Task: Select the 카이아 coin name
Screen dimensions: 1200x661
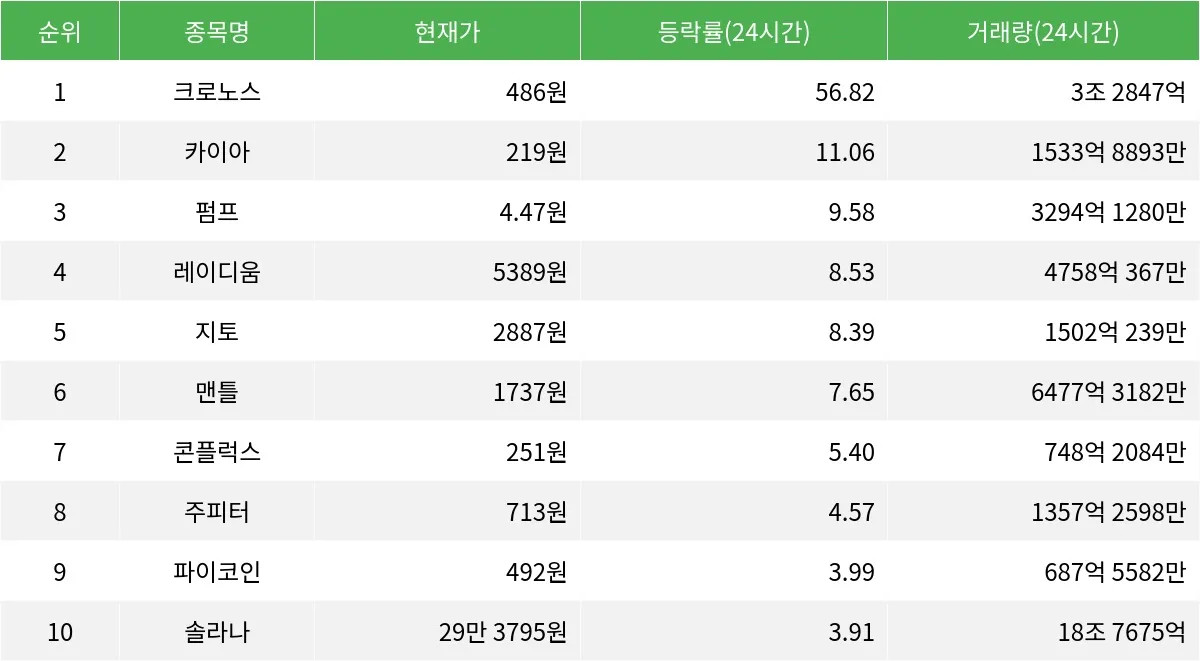Action: tap(217, 152)
